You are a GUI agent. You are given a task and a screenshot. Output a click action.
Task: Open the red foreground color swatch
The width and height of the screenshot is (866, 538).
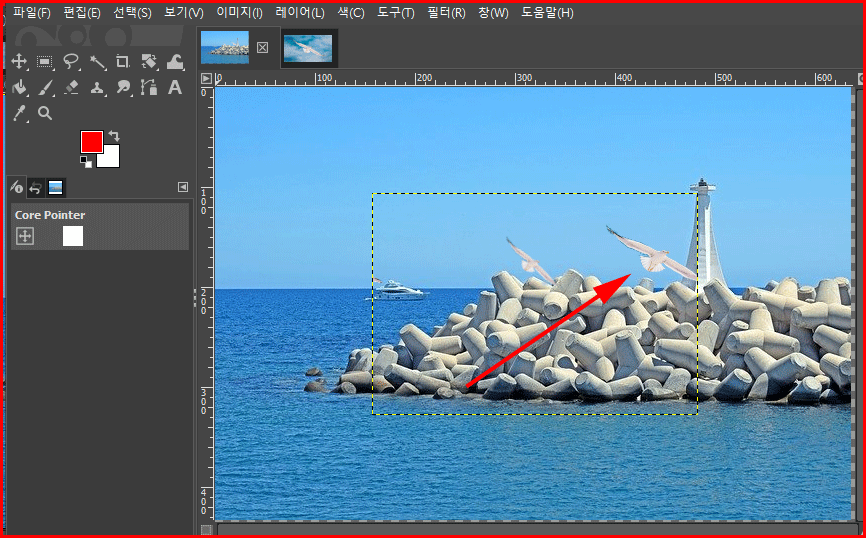click(92, 142)
